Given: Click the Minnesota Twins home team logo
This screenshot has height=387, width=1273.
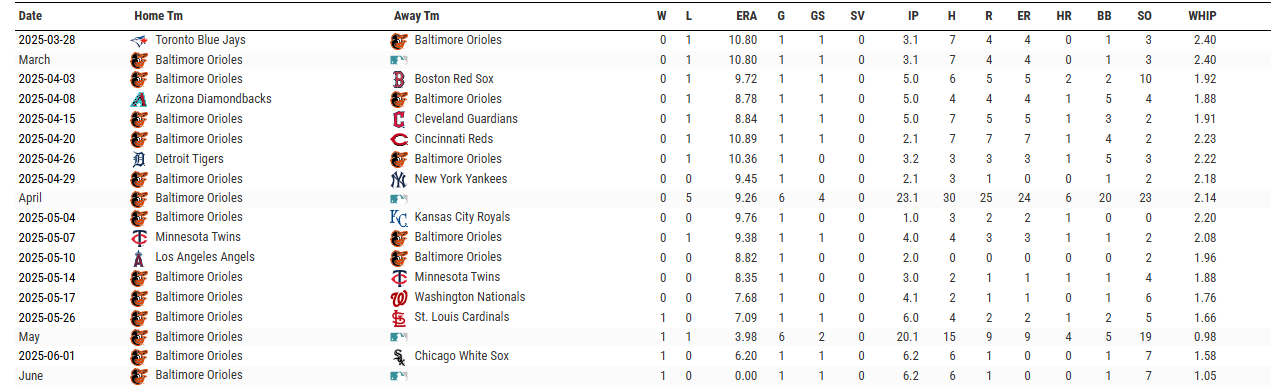Looking at the screenshot, I should (138, 238).
